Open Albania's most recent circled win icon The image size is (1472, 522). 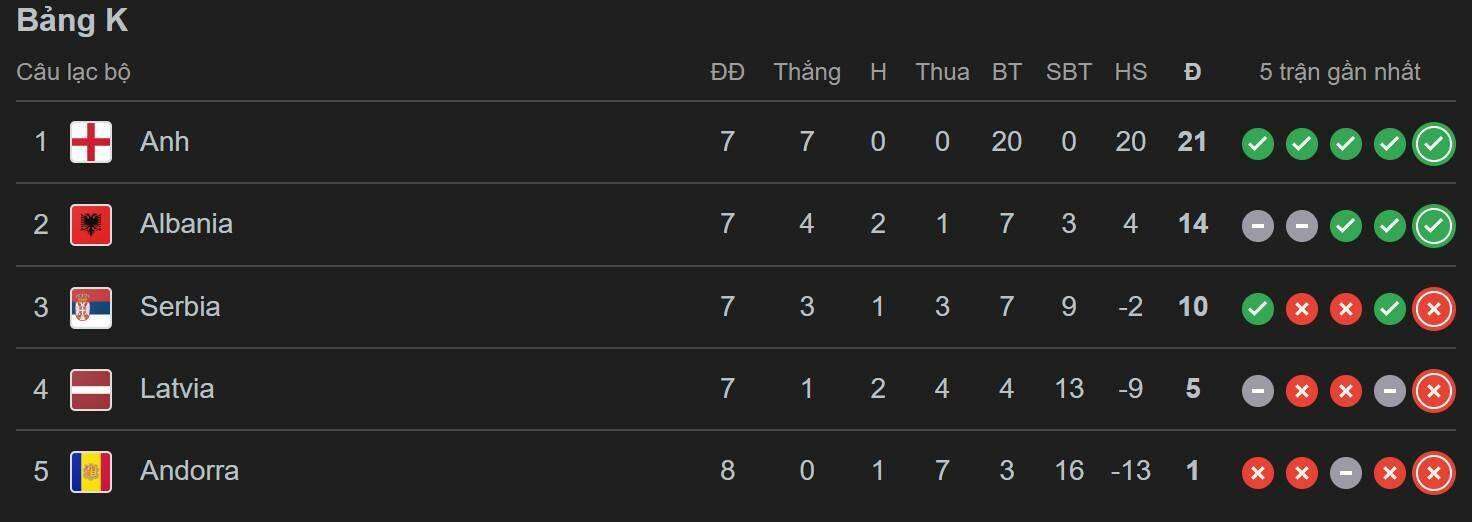(1433, 226)
